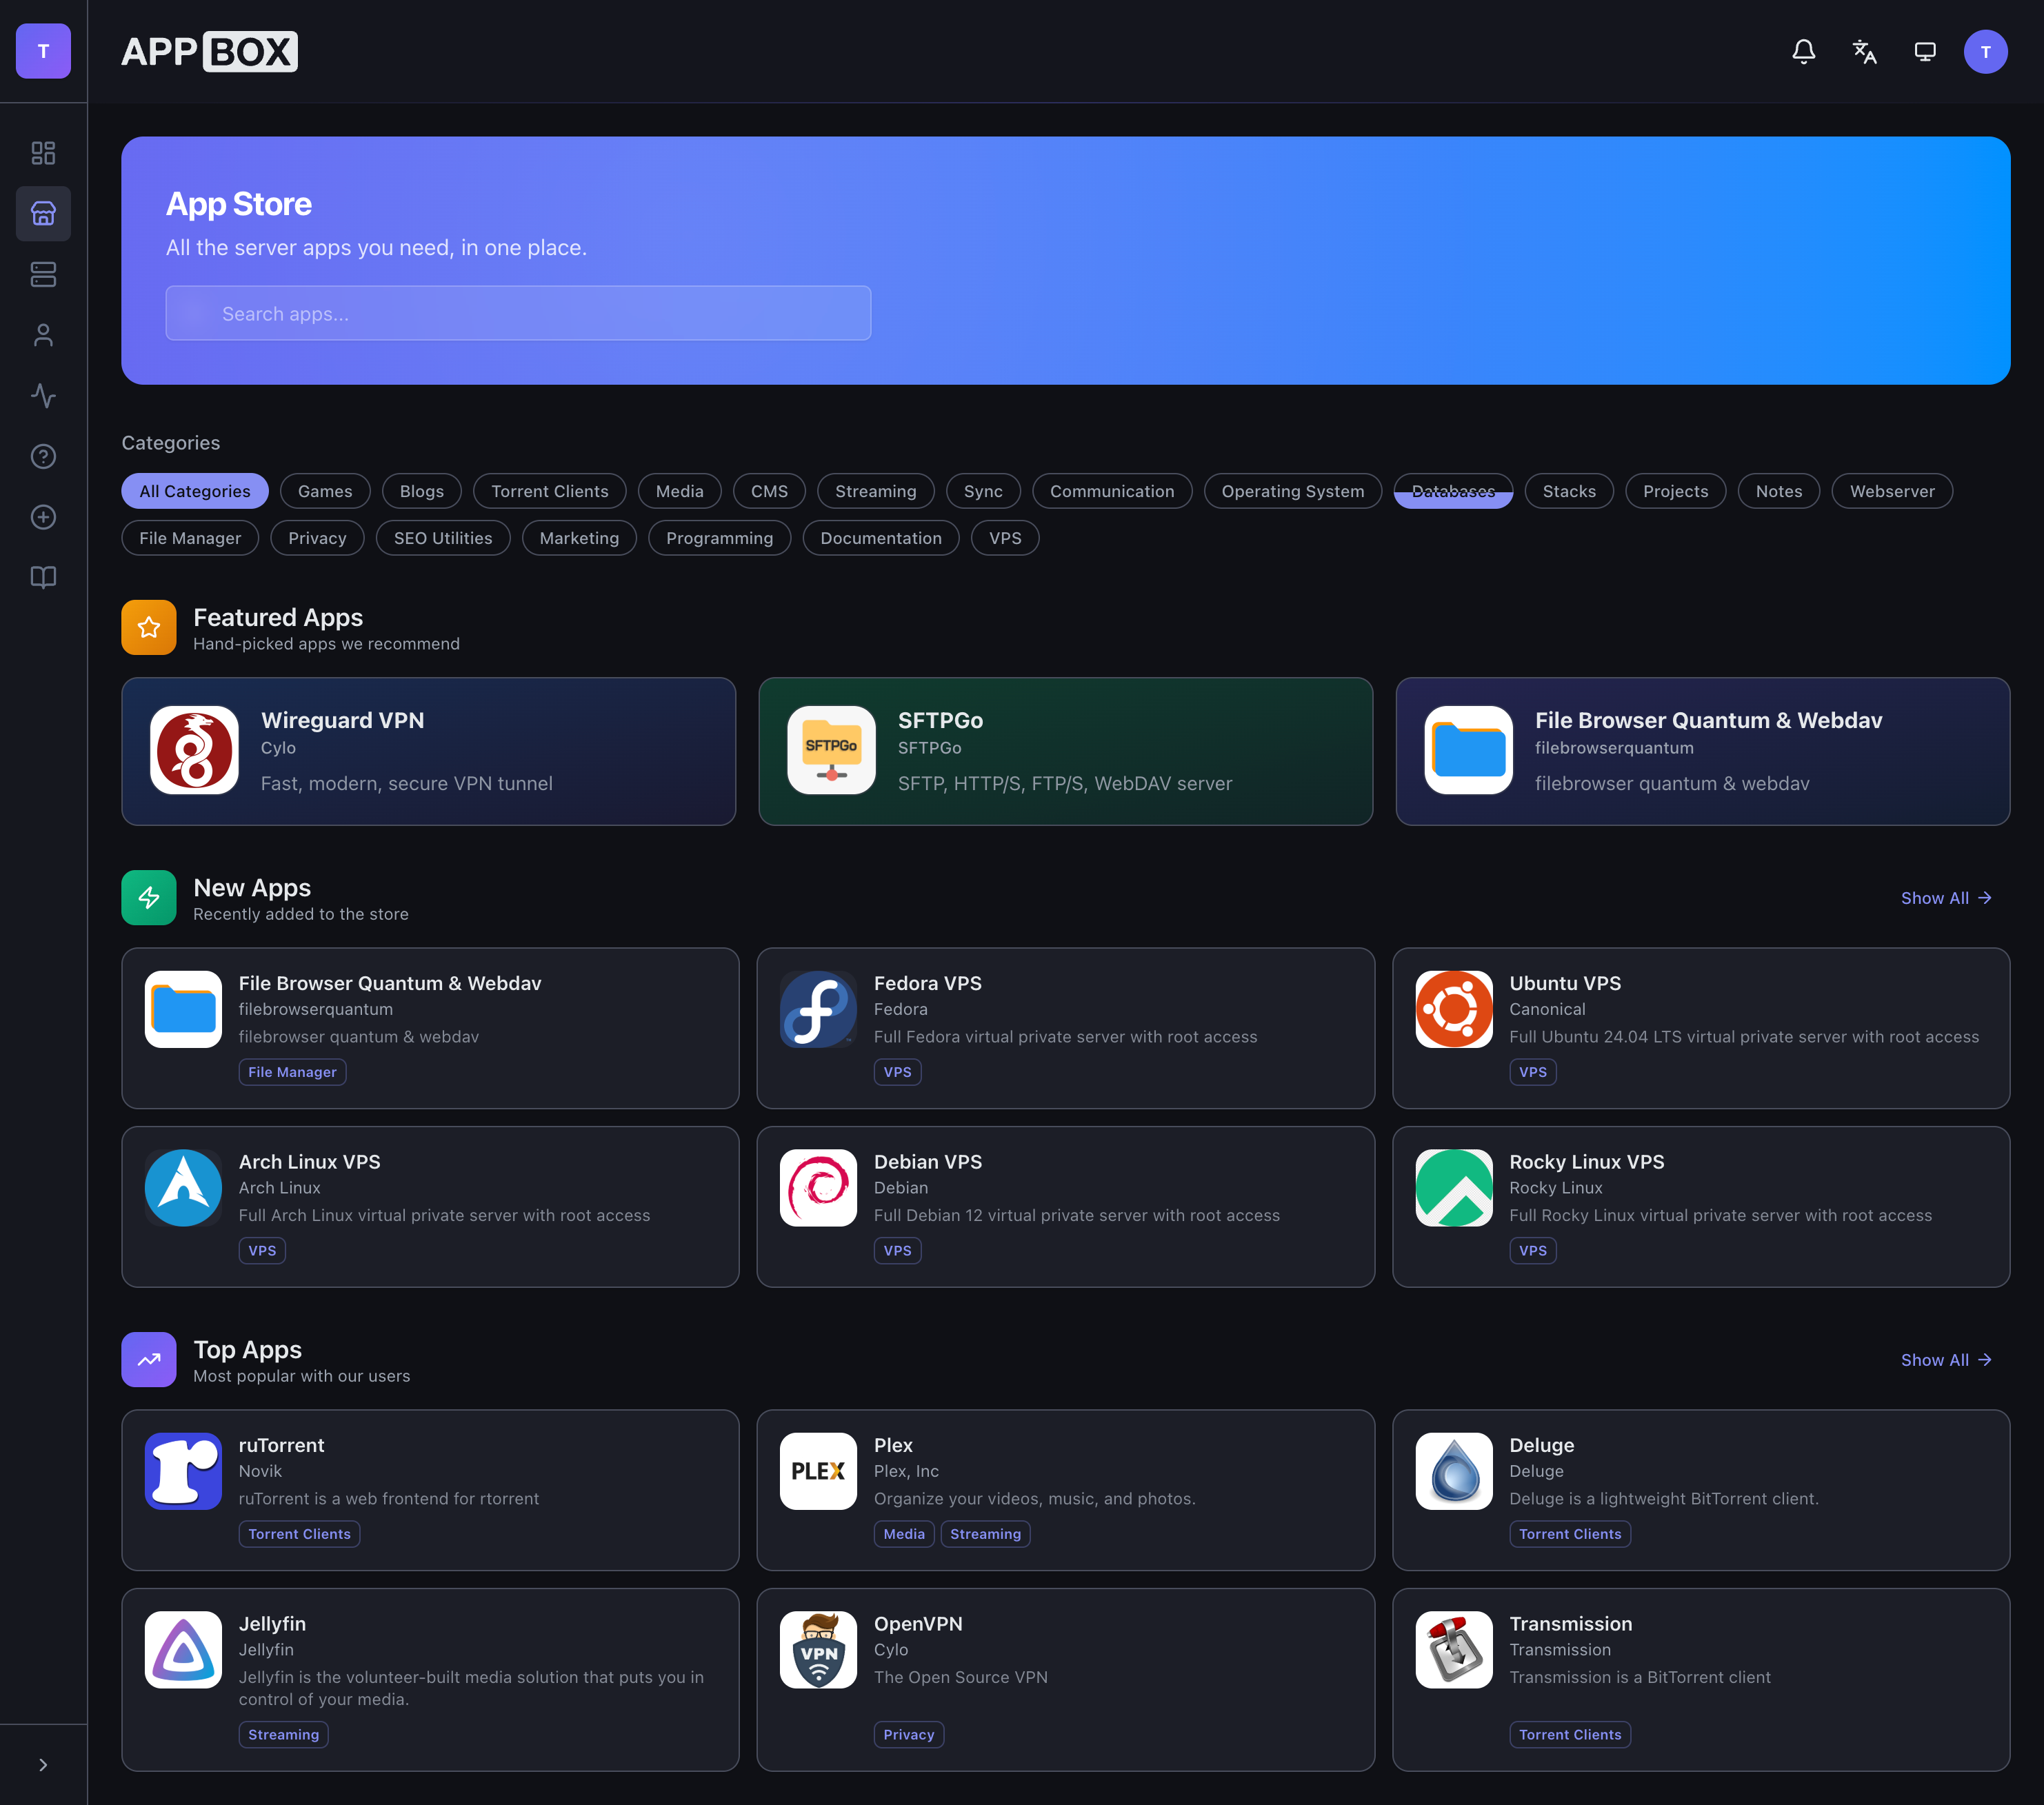
Task: Open the activity pulse sidebar icon
Action: pos(43,396)
